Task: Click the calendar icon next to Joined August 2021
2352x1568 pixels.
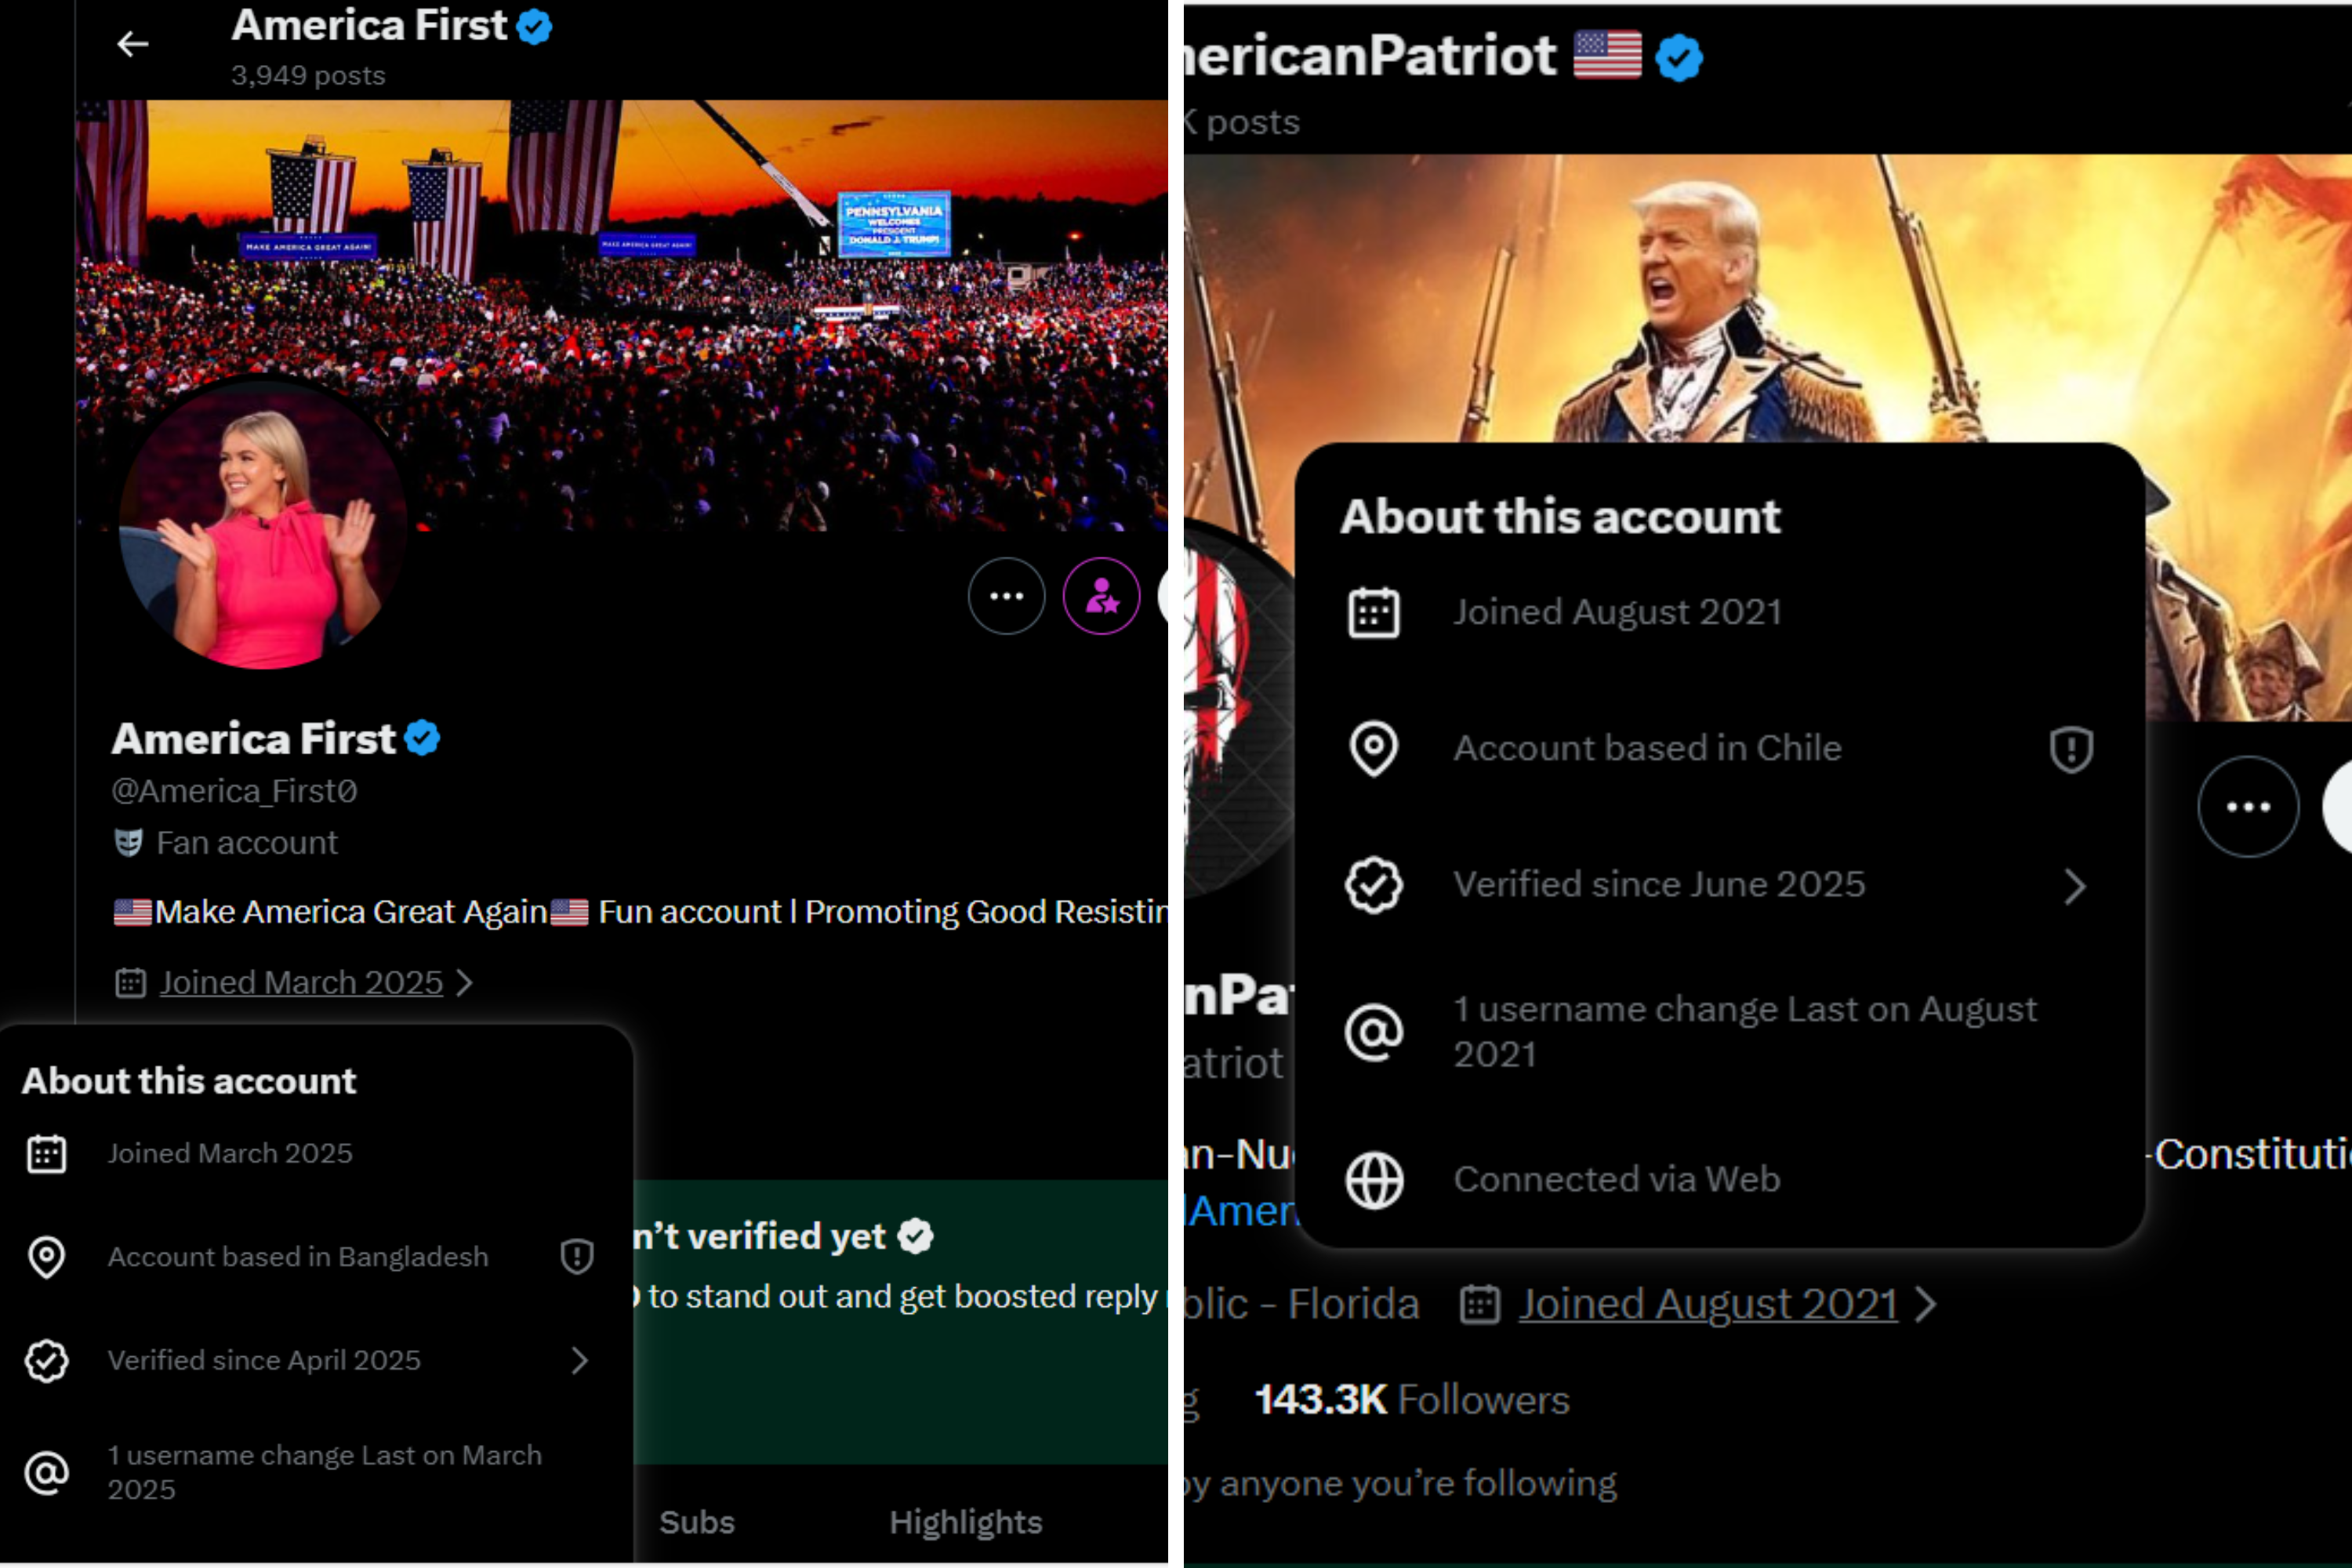Action: (1375, 612)
